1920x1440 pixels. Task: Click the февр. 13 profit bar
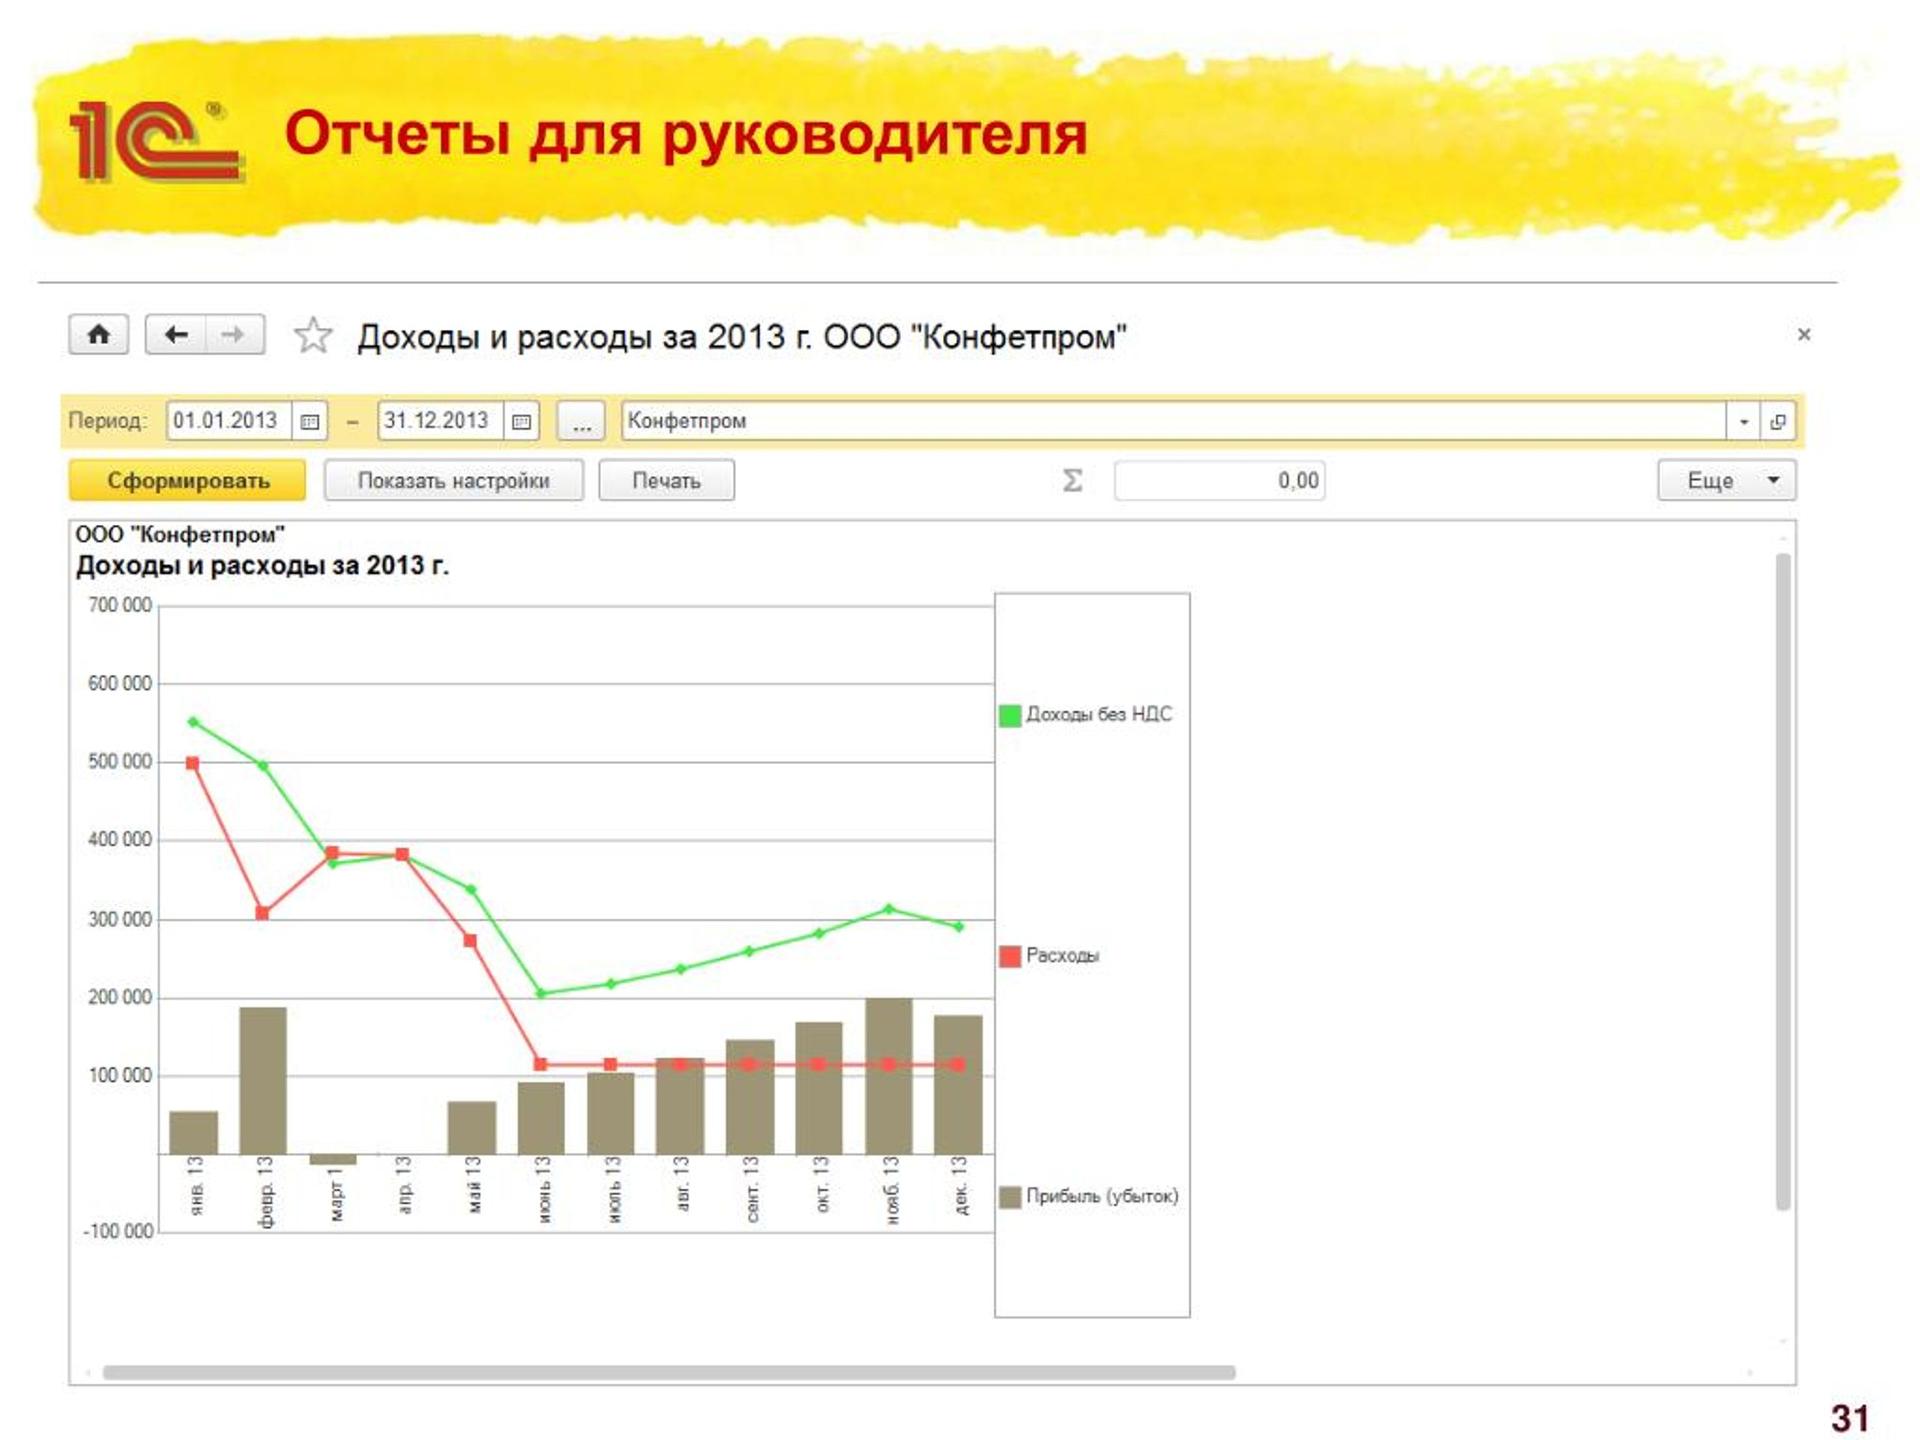point(263,1081)
